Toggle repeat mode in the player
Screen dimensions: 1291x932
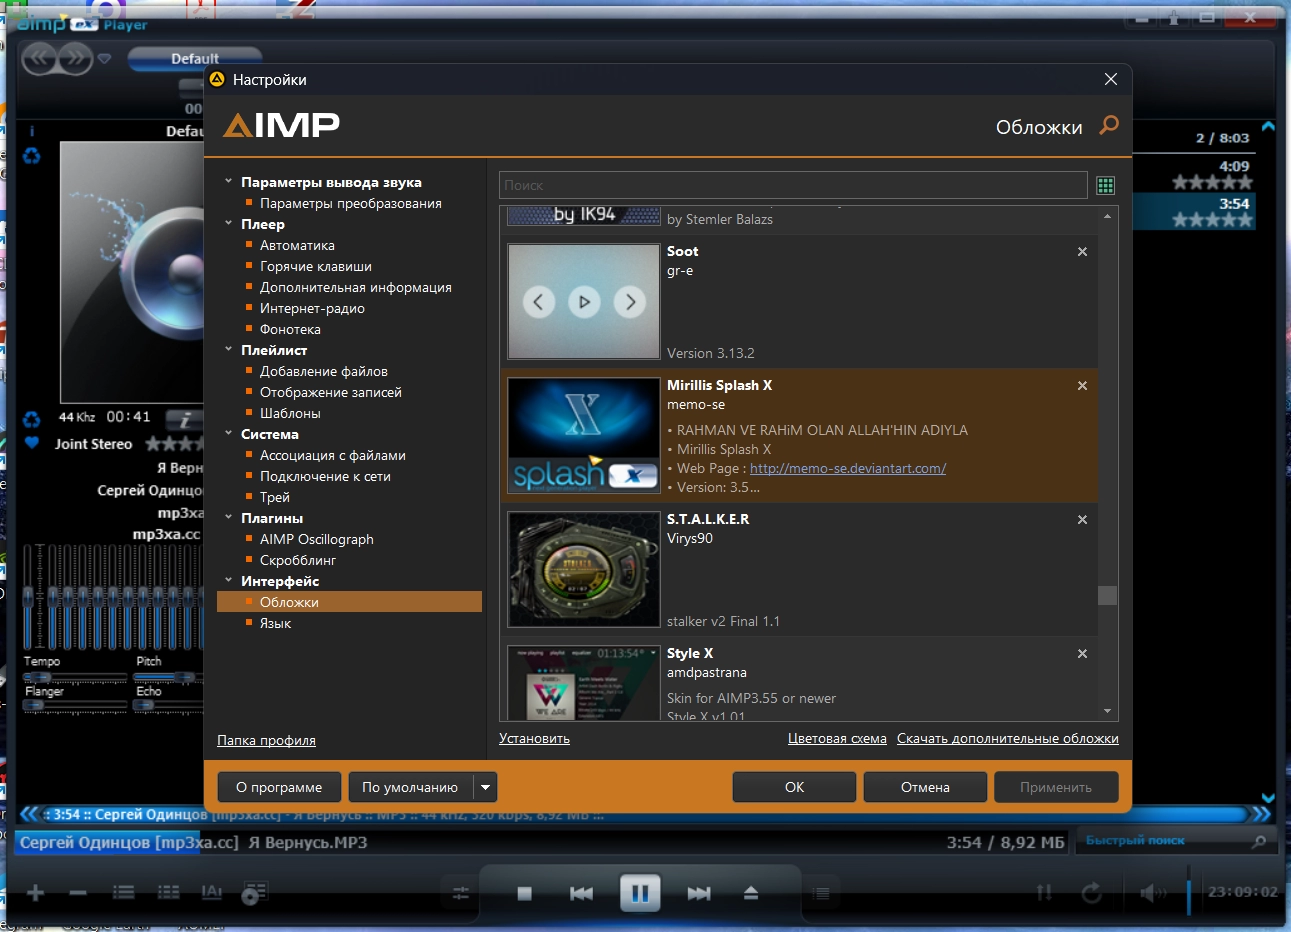(x=1092, y=892)
